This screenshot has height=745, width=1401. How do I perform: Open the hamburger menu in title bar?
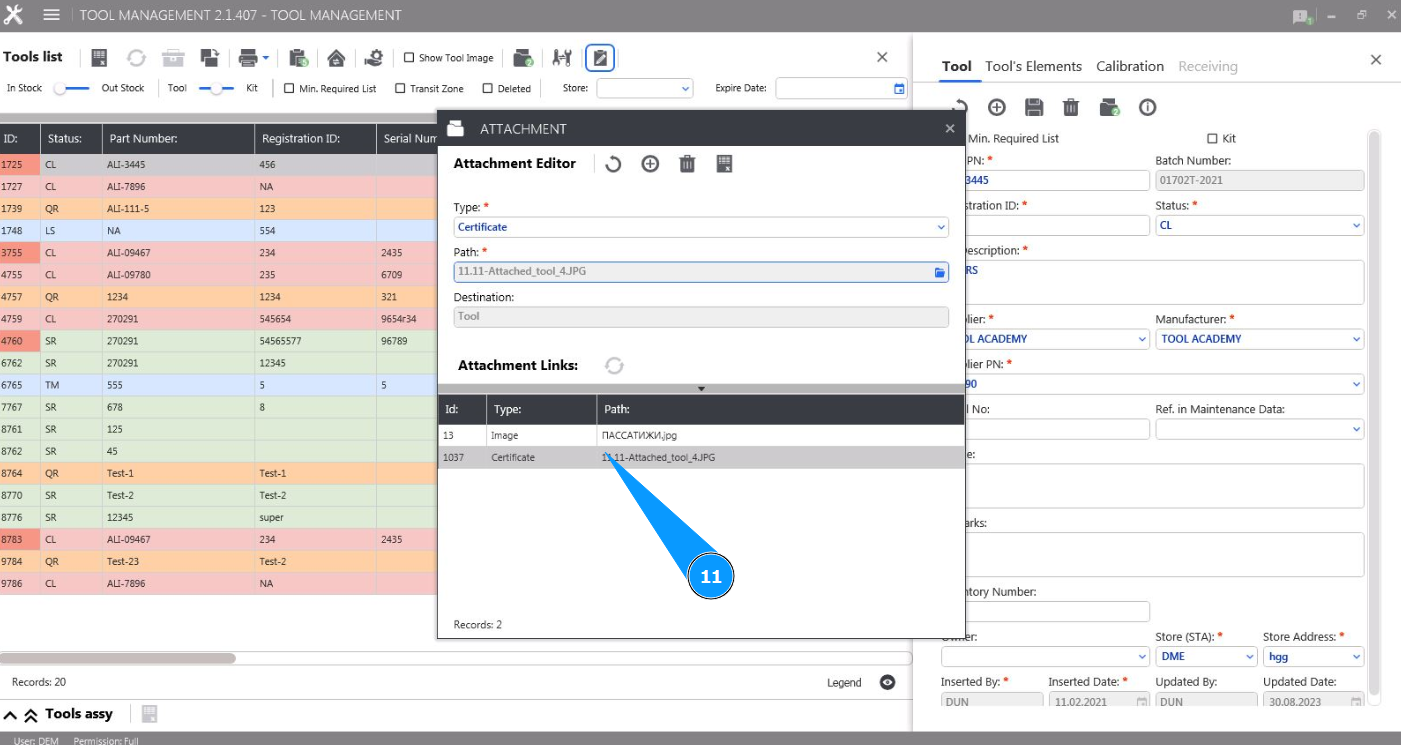(x=52, y=15)
